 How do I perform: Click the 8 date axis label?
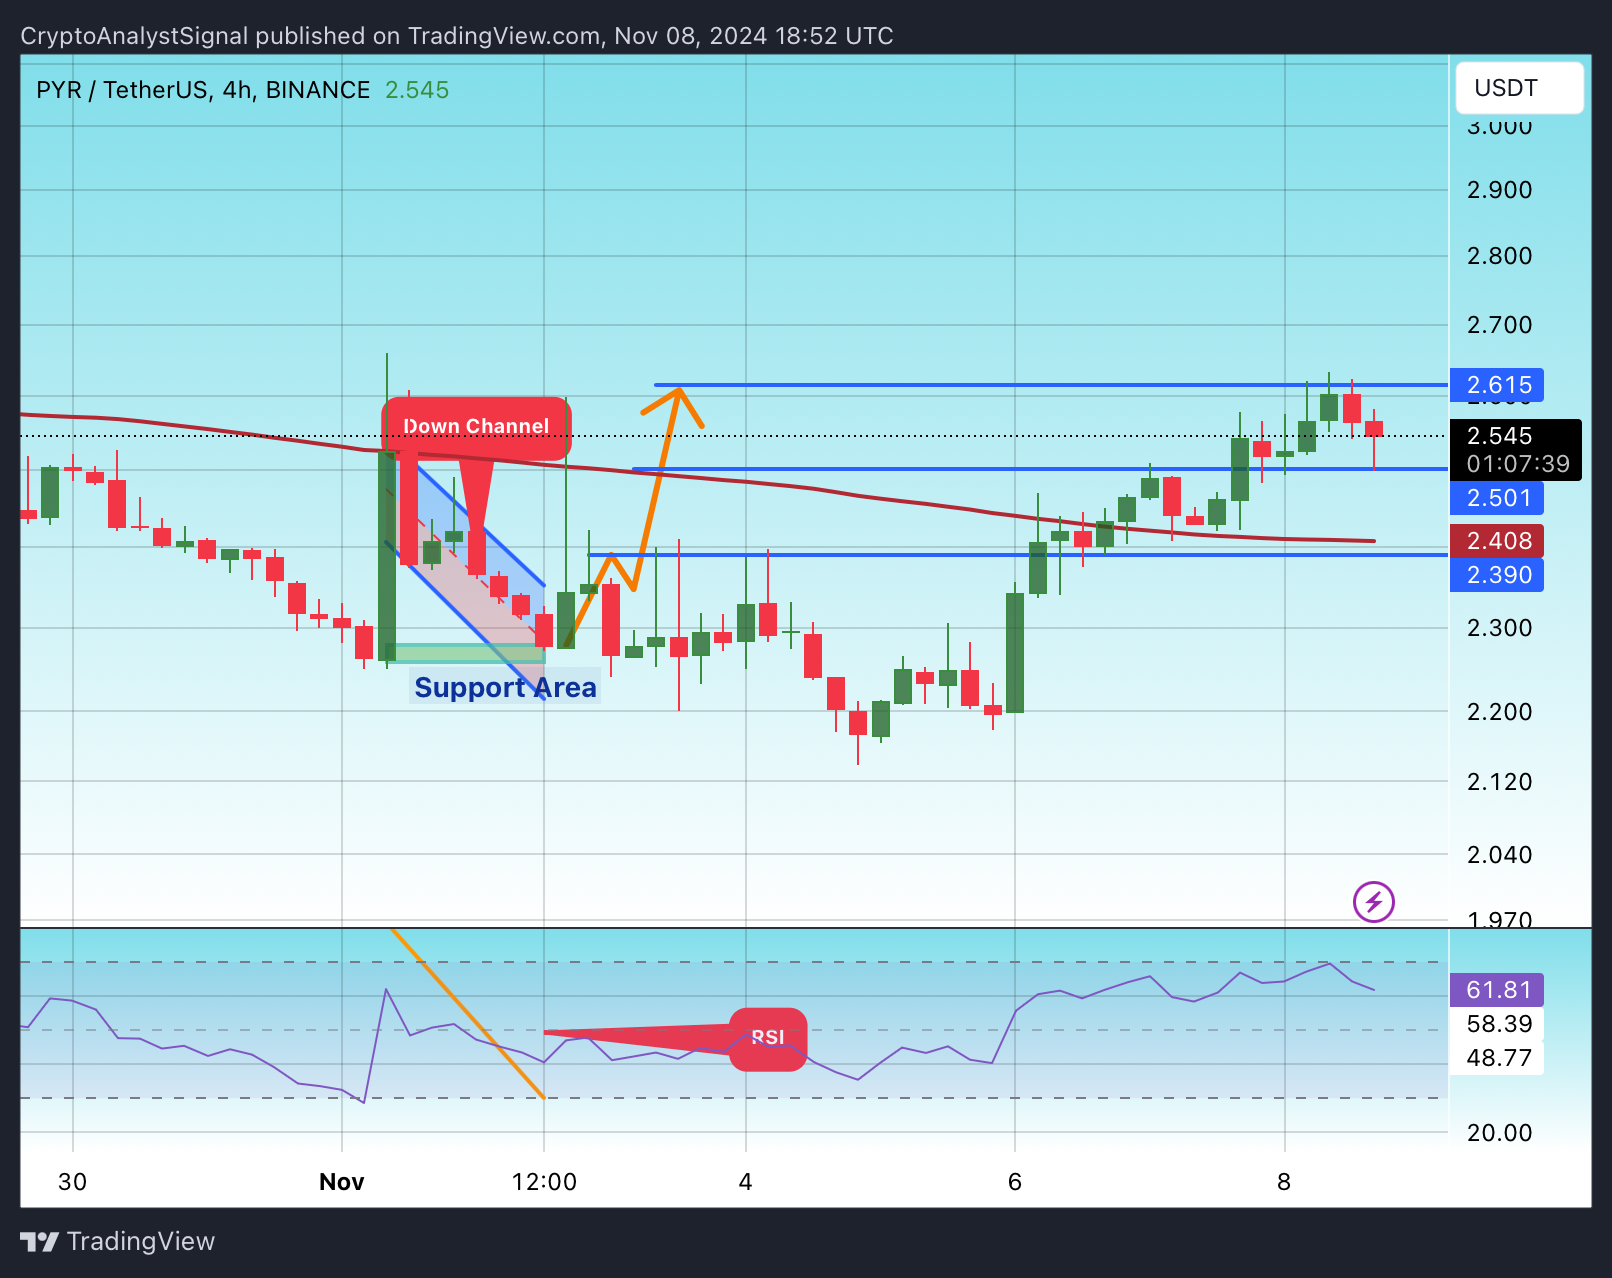[1284, 1182]
